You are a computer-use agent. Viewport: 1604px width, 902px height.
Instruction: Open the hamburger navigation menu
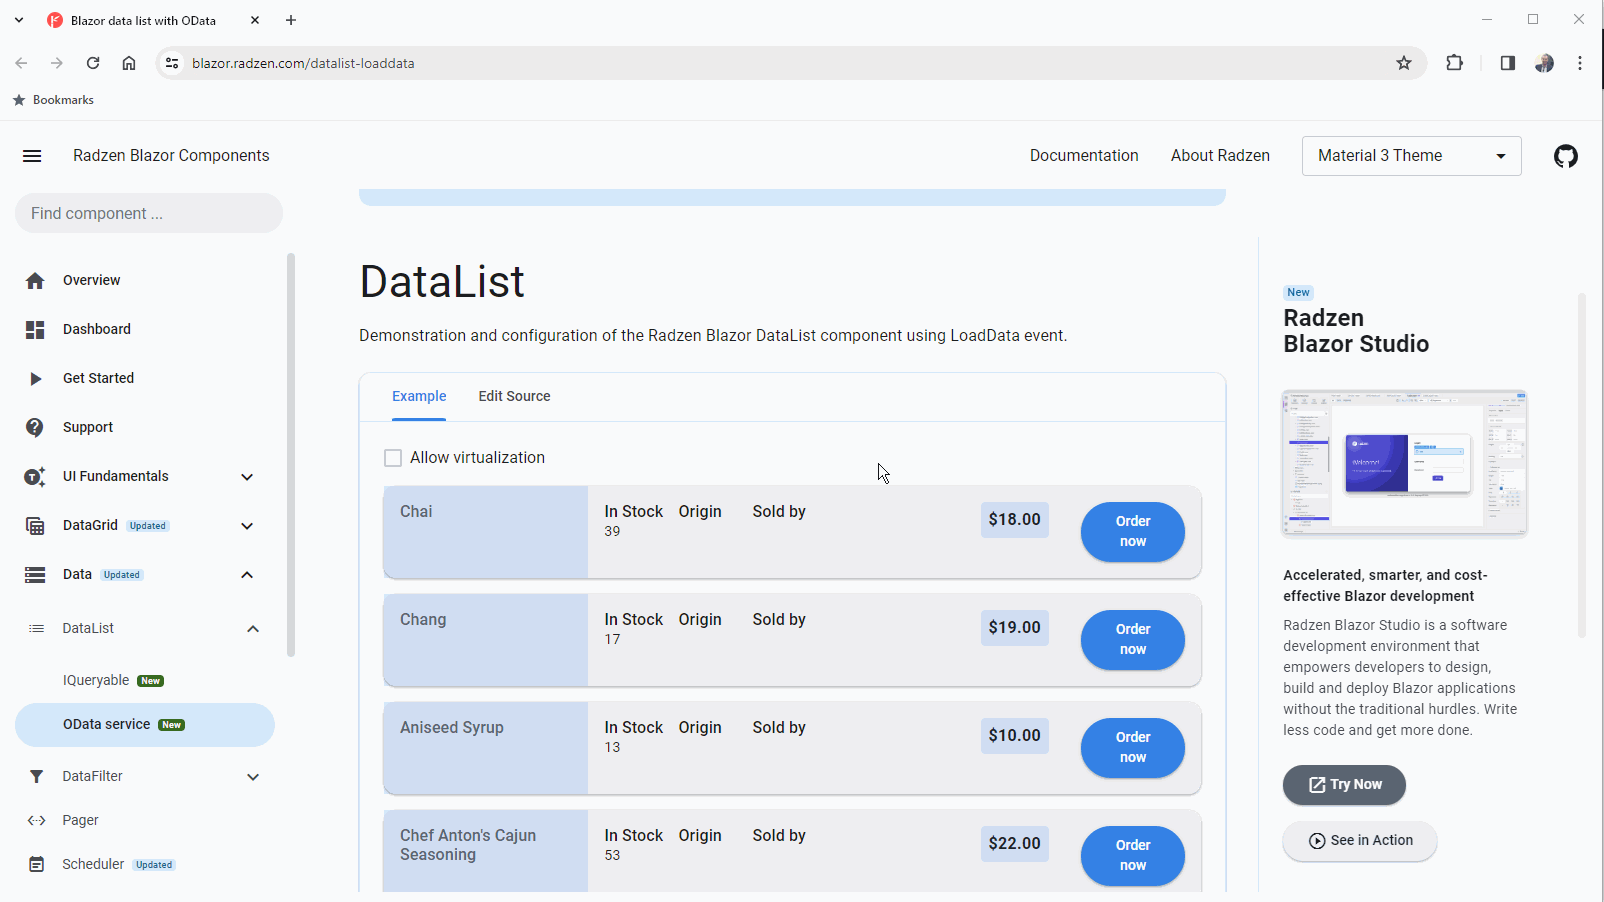(32, 156)
